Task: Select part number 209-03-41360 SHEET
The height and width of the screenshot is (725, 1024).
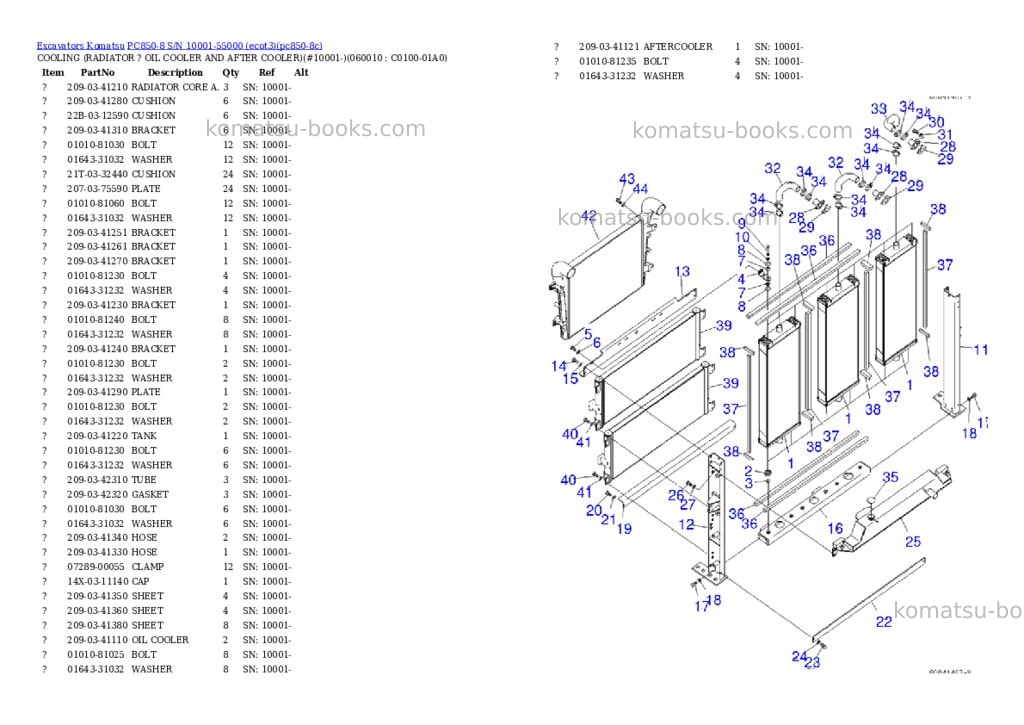Action: [x=97, y=611]
